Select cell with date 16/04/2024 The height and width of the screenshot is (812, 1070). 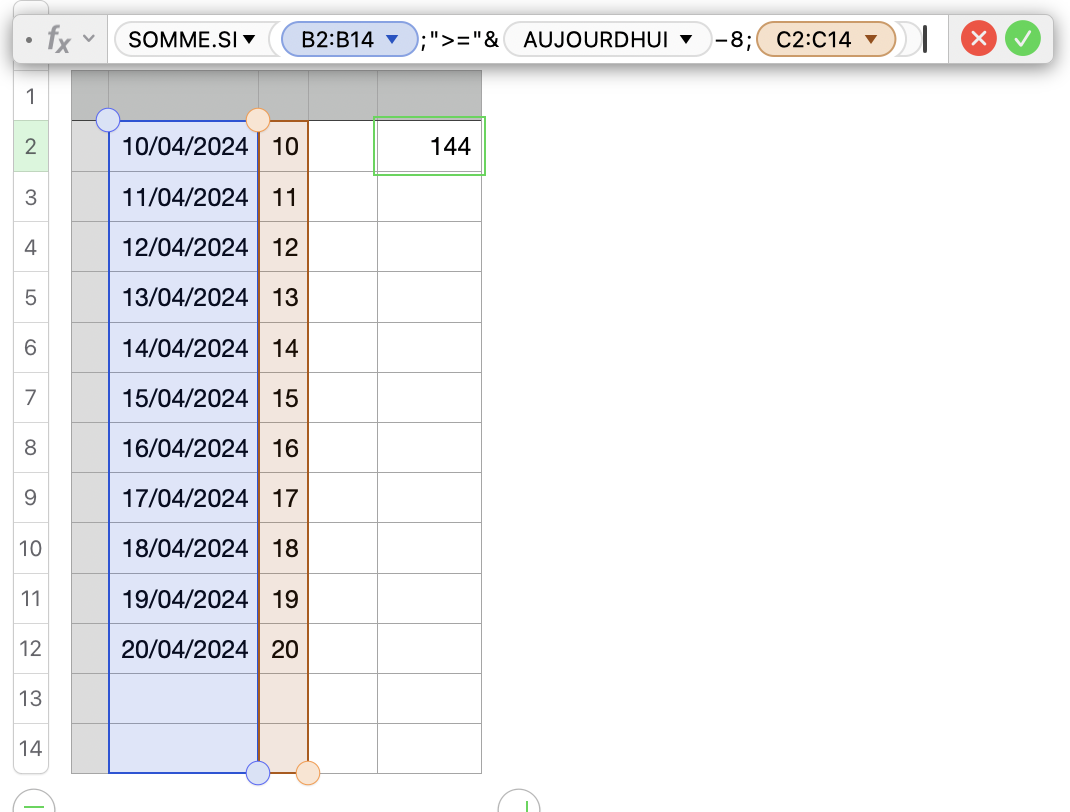tap(184, 448)
